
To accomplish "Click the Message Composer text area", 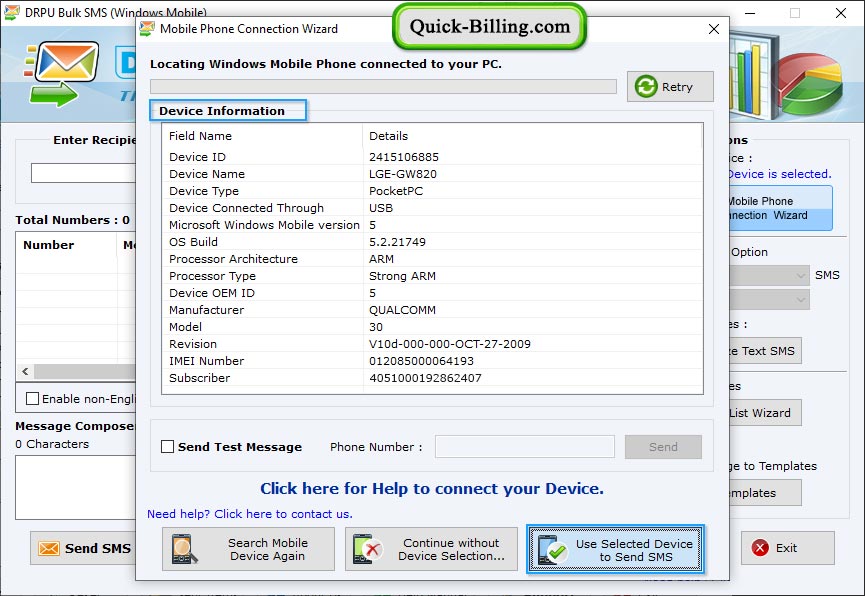I will pyautogui.click(x=76, y=487).
